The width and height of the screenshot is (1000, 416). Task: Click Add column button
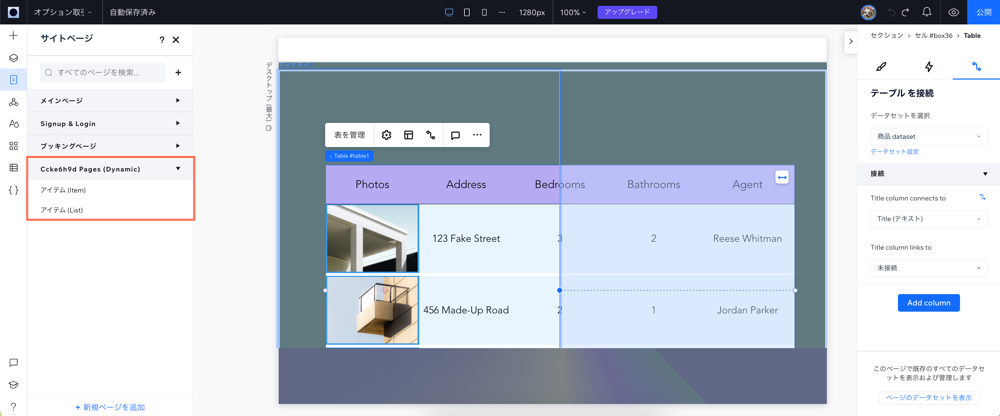click(929, 302)
